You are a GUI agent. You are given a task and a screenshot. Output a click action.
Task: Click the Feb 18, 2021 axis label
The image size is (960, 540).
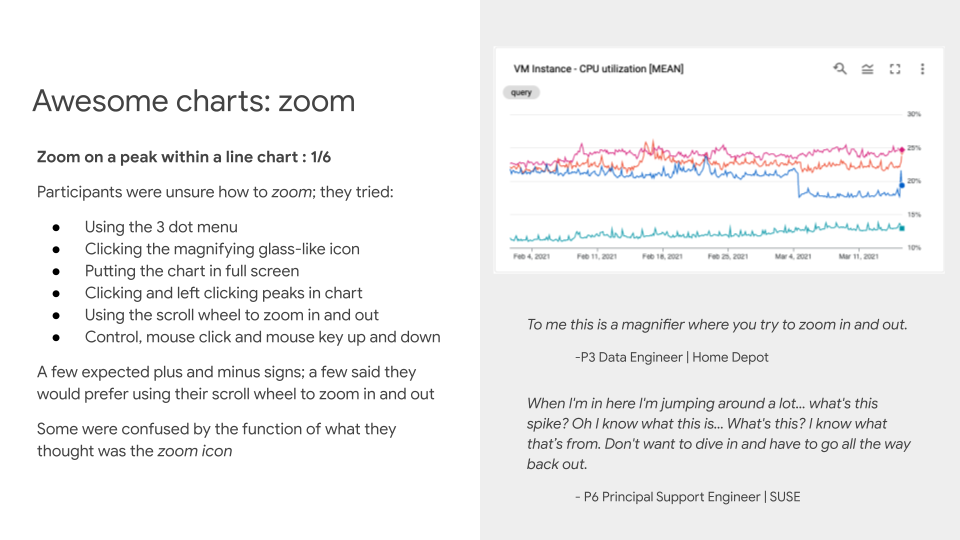[662, 257]
